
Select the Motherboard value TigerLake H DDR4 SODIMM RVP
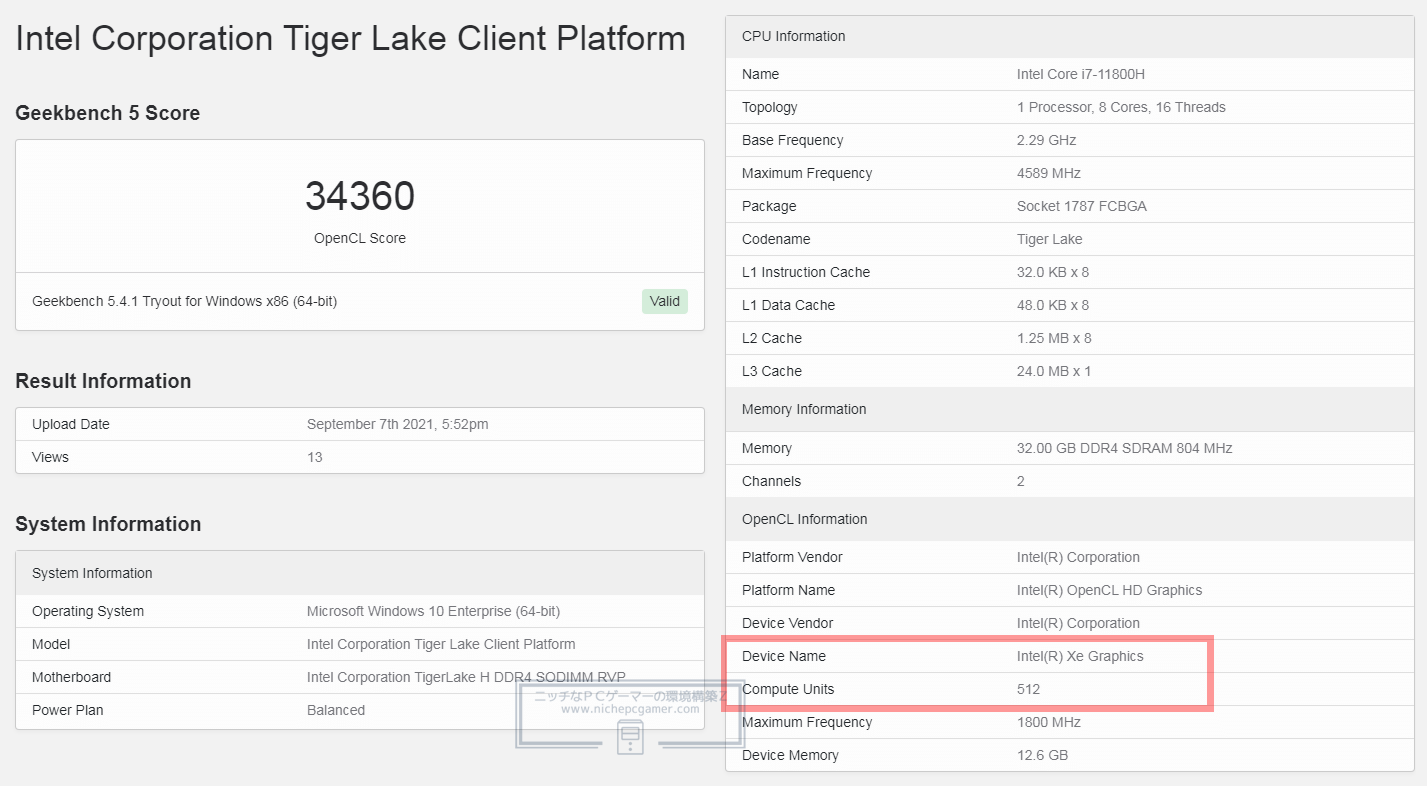pyautogui.click(x=466, y=677)
